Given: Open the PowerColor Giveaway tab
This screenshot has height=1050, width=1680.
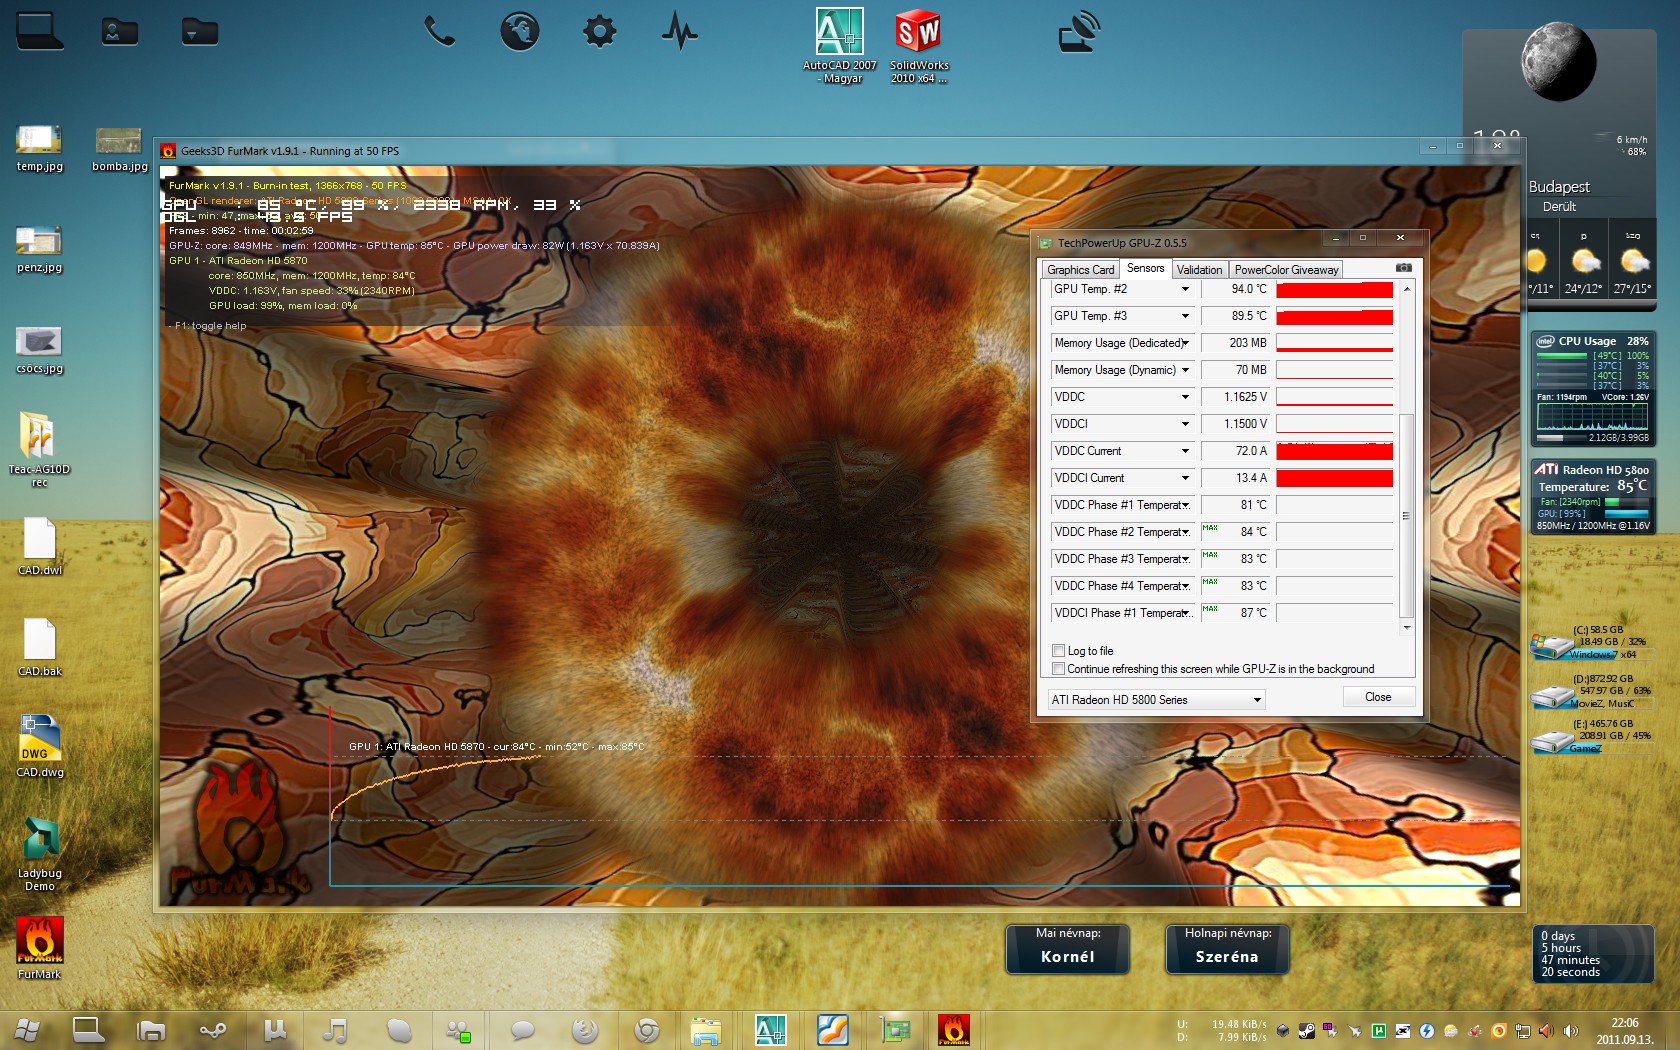Looking at the screenshot, I should pos(1286,270).
